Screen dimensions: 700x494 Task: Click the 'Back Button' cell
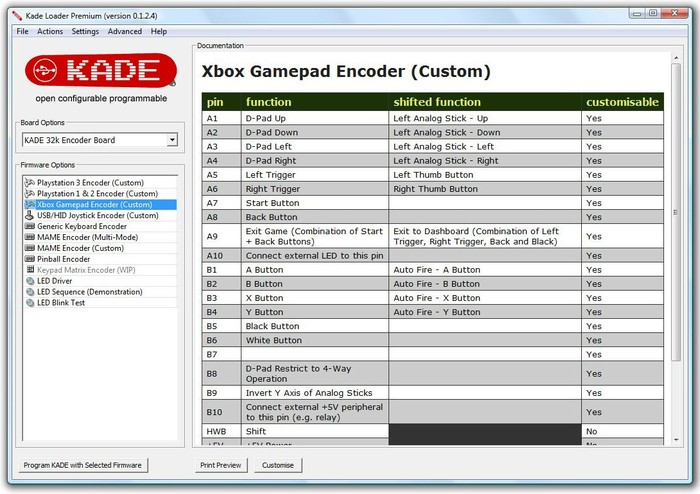click(315, 217)
